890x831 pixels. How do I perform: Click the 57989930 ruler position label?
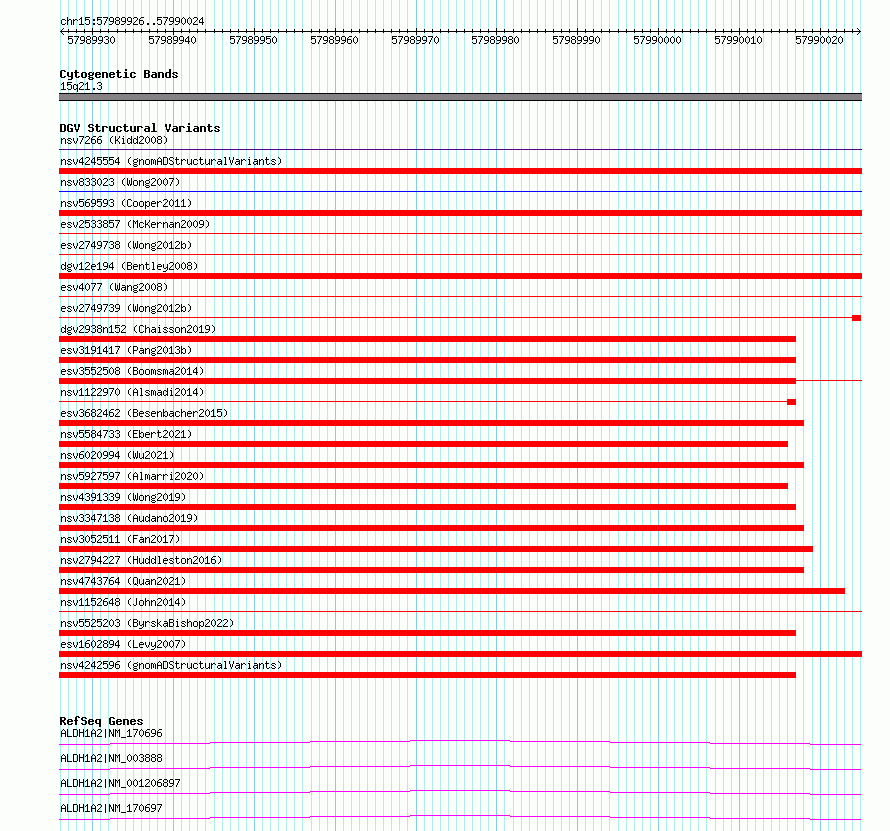click(91, 40)
